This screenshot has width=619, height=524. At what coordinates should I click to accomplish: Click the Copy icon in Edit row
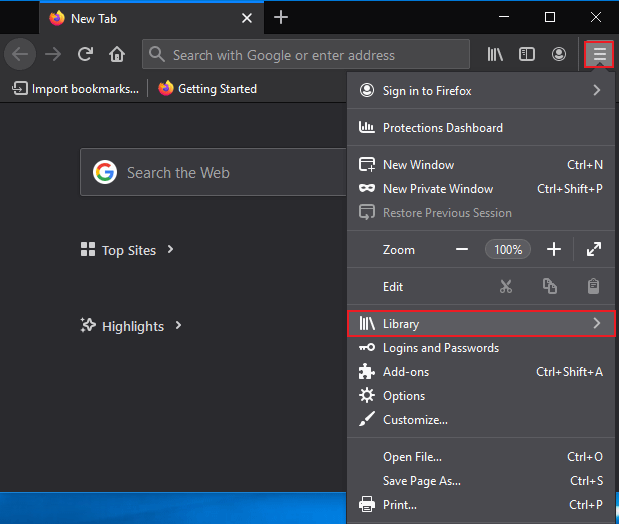tap(550, 286)
